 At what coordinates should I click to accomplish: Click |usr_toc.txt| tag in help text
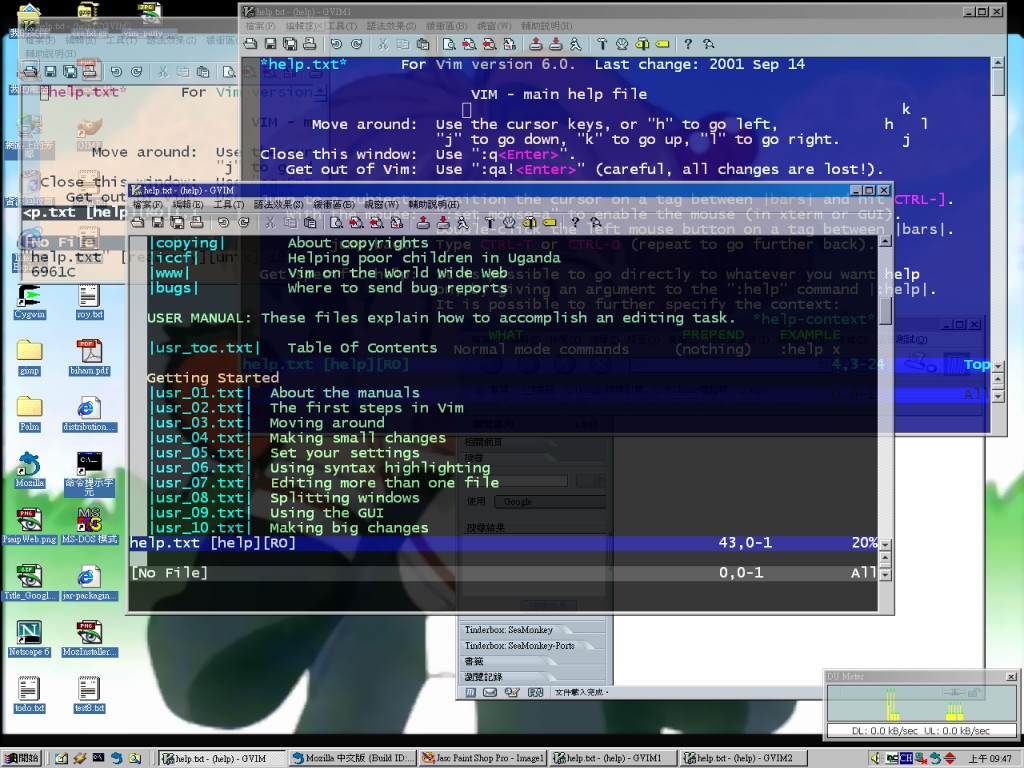click(205, 348)
